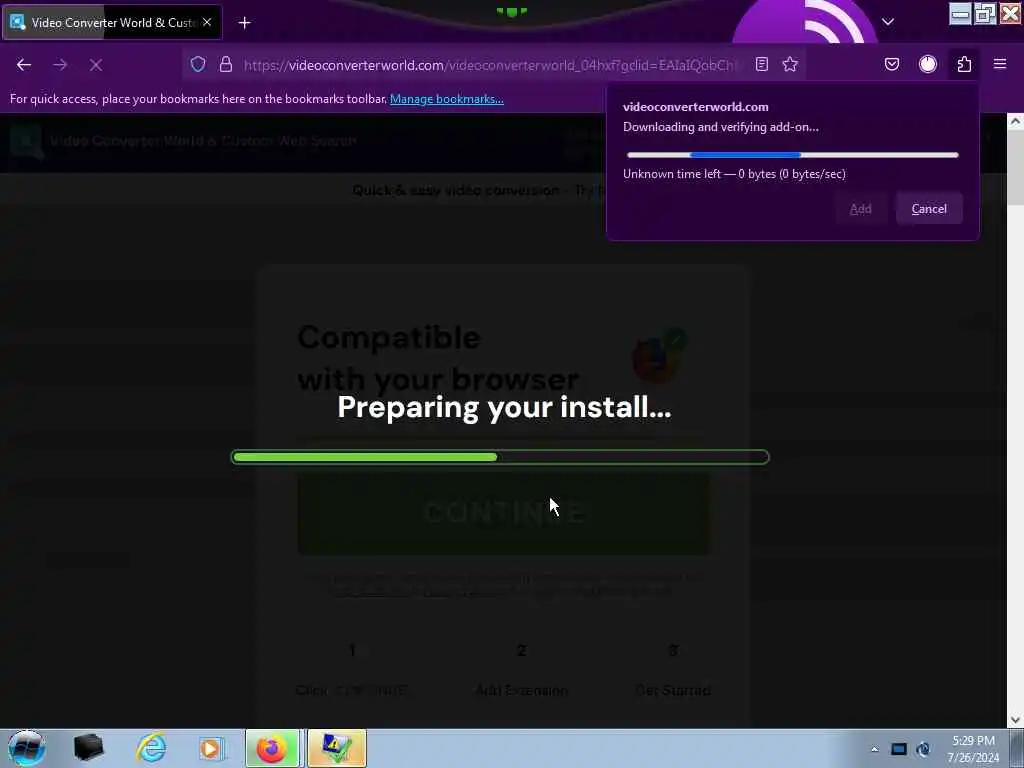Click the system tray monitor icon
This screenshot has height=768, width=1024.
[899, 749]
